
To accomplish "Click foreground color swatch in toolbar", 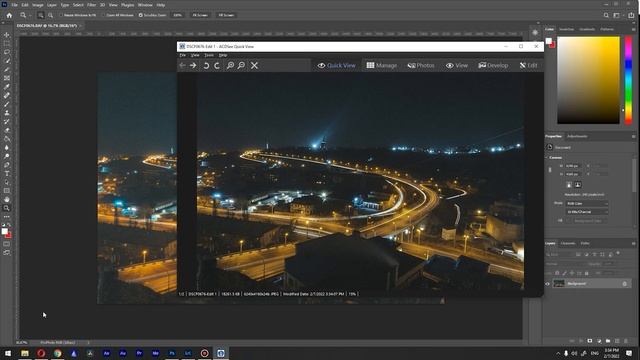I will pos(4,231).
